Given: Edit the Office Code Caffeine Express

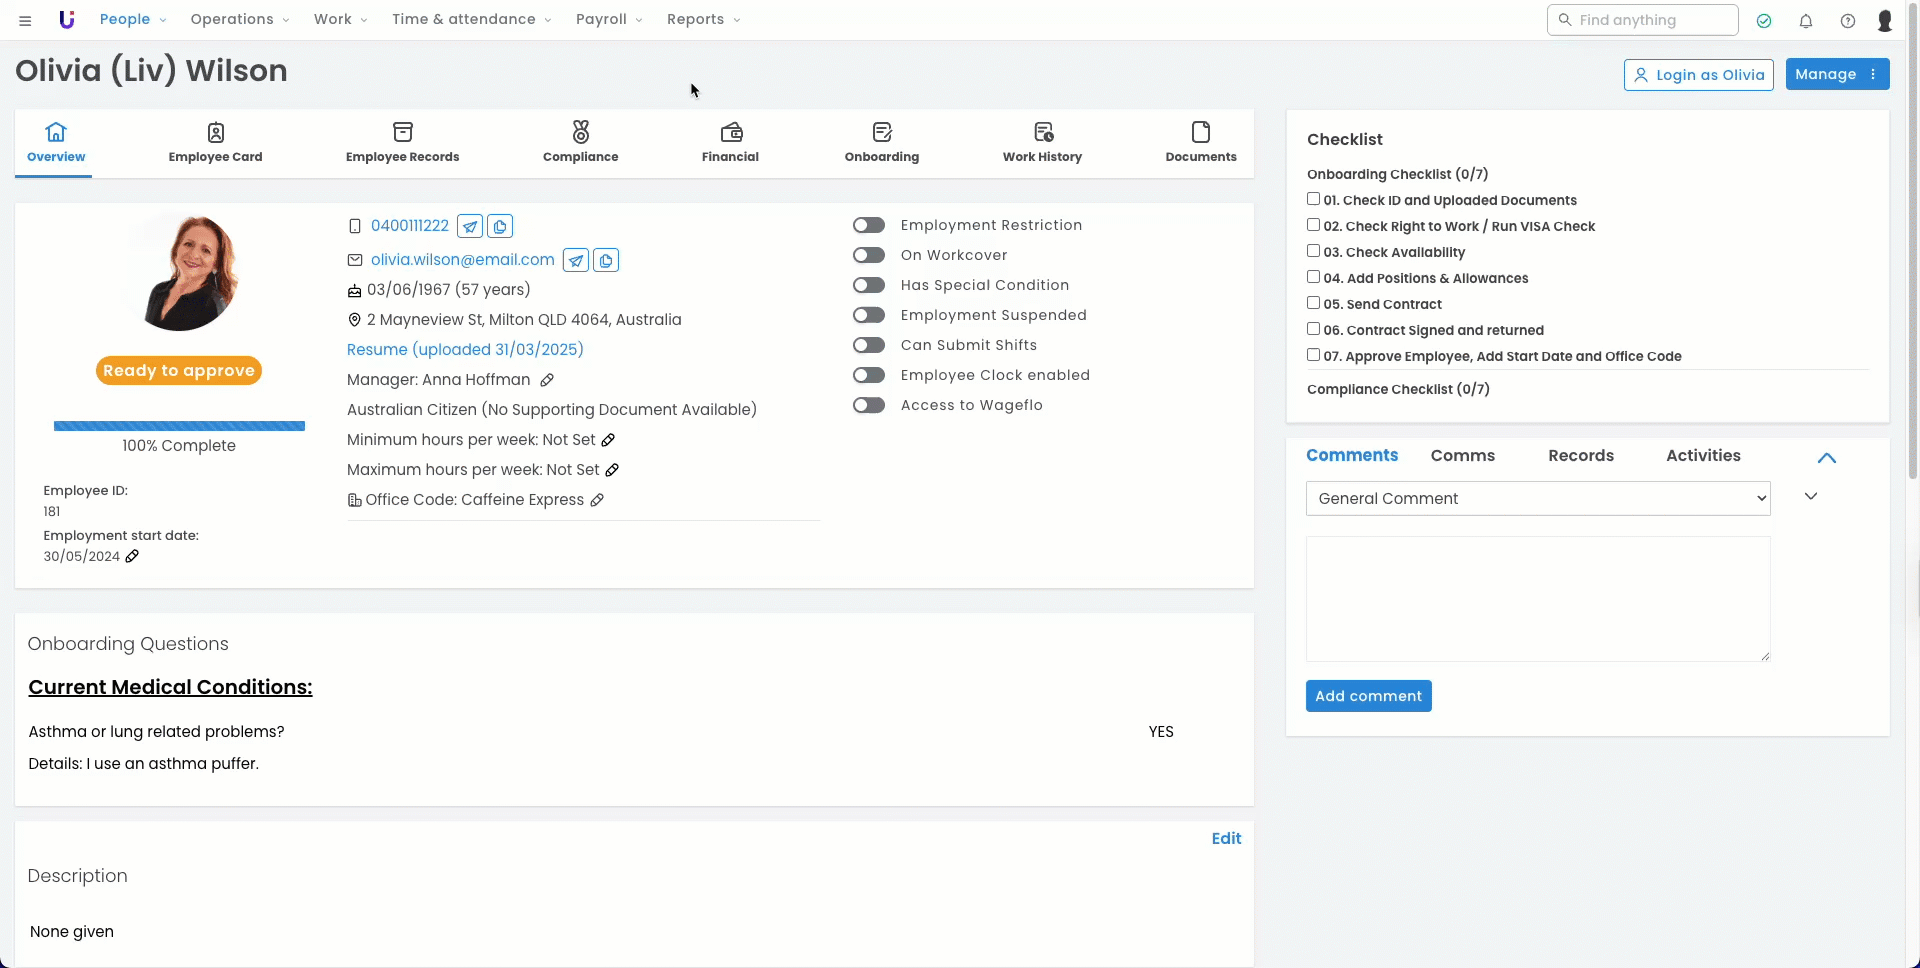Looking at the screenshot, I should coord(597,500).
